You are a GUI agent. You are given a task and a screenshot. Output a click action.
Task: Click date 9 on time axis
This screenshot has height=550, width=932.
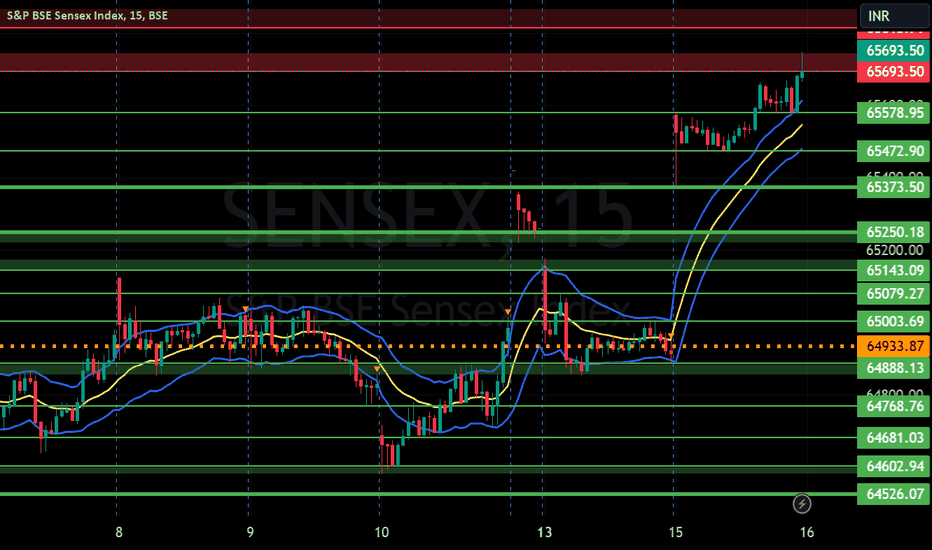tap(250, 532)
